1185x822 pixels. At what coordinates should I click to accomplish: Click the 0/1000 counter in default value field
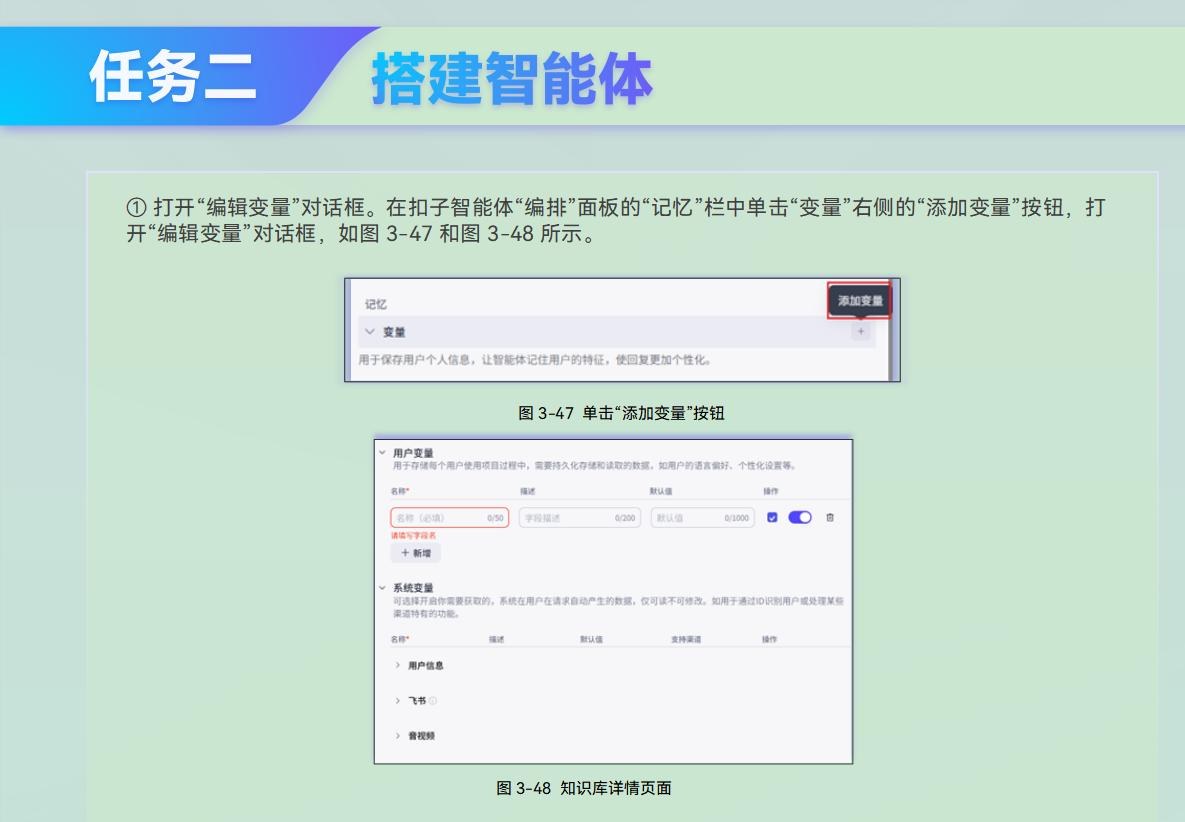point(736,518)
